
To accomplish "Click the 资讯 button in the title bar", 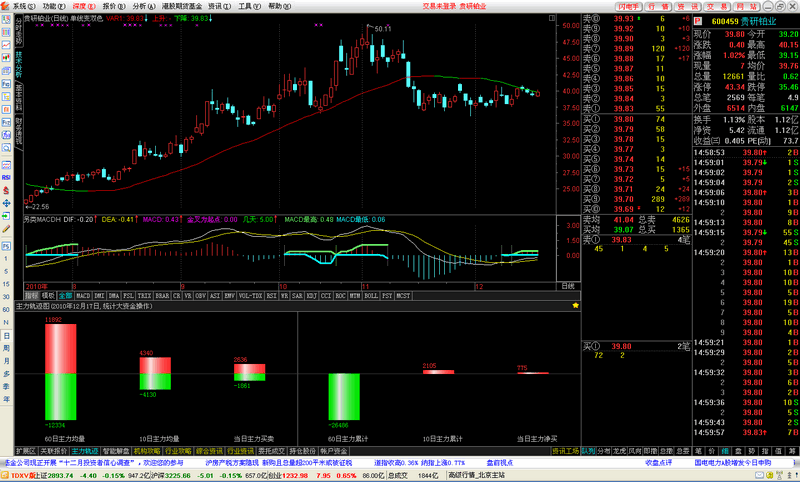I will (x=688, y=6).
